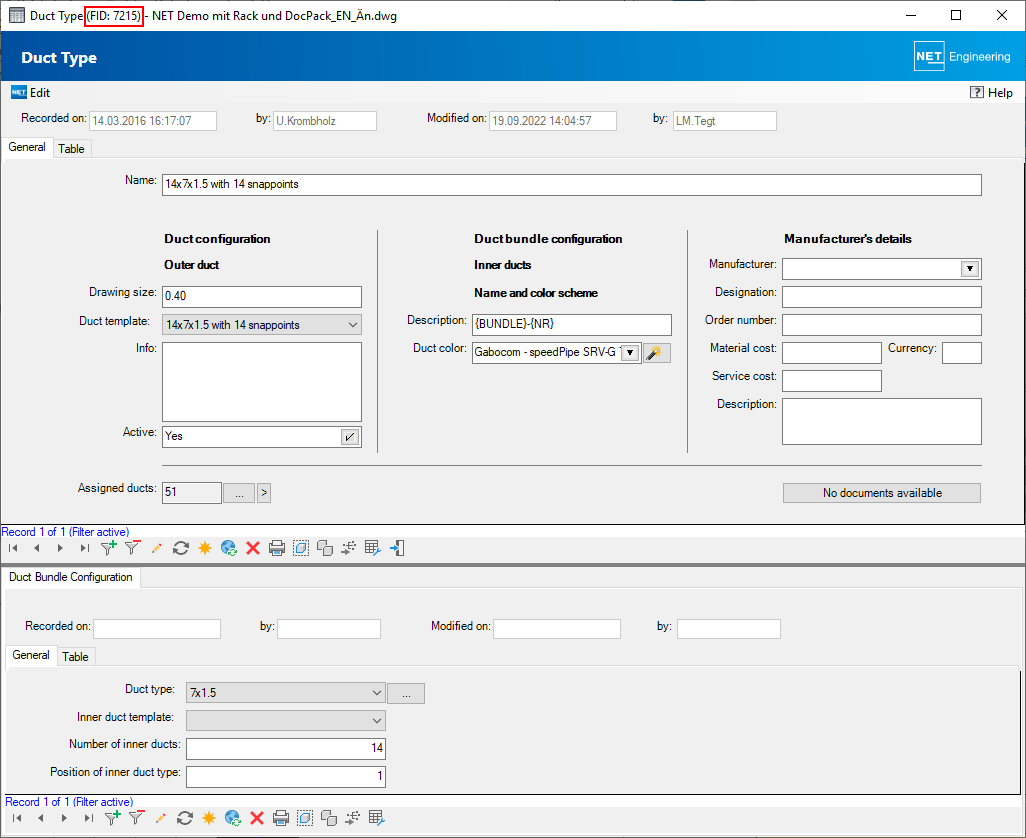
Task: Go to next record in Duct Bundle Configuration toolbar
Action: 64,818
